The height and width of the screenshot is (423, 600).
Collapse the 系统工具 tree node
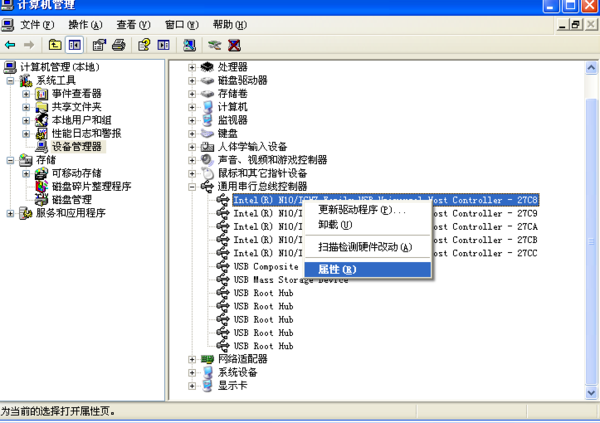[11, 81]
